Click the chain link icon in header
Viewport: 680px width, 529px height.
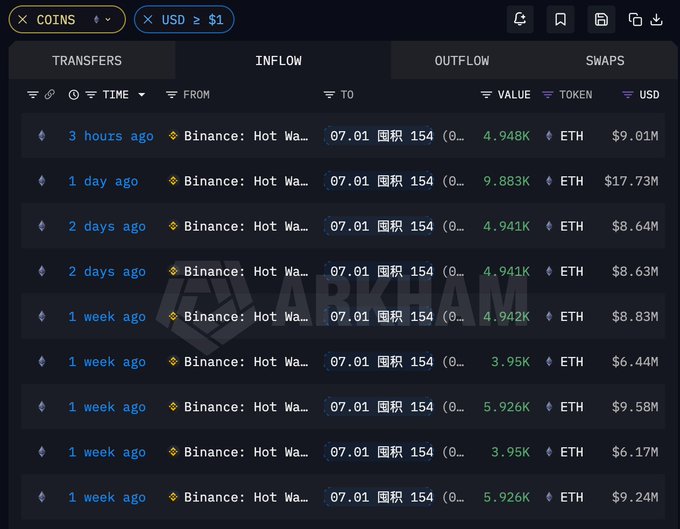[50, 94]
